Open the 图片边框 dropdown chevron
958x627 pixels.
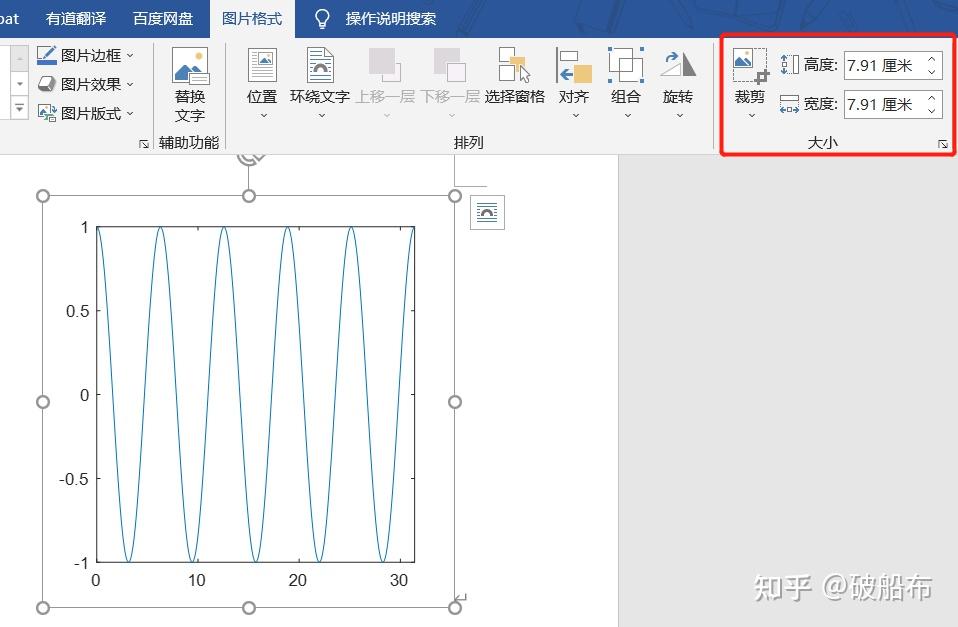[x=131, y=55]
